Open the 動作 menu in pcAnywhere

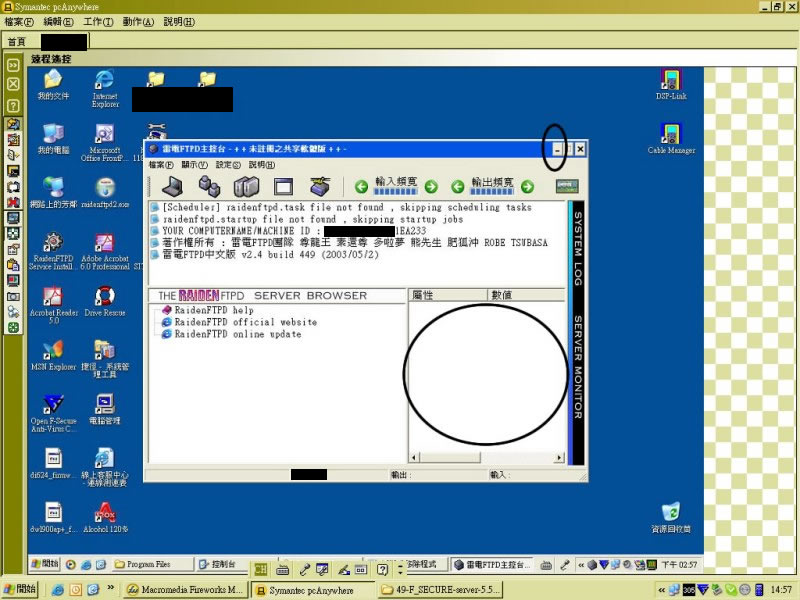pos(137,21)
